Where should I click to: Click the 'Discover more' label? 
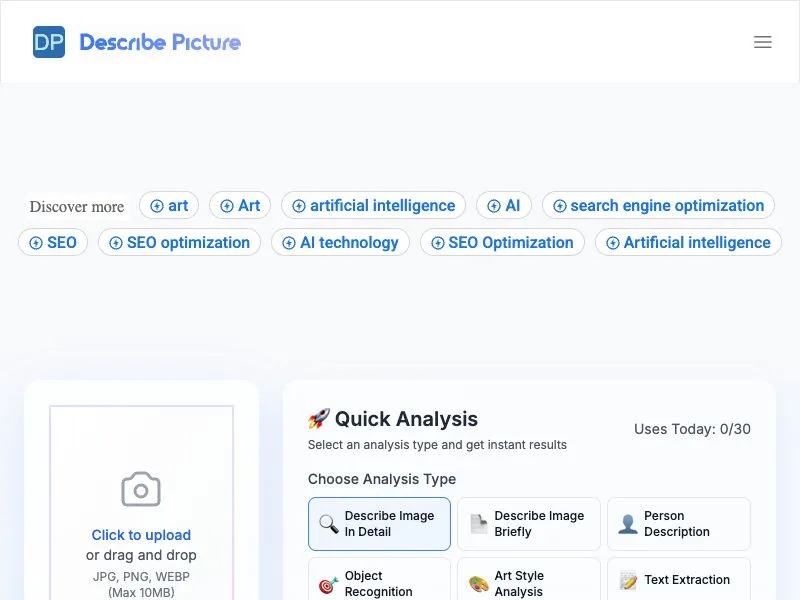click(x=77, y=207)
